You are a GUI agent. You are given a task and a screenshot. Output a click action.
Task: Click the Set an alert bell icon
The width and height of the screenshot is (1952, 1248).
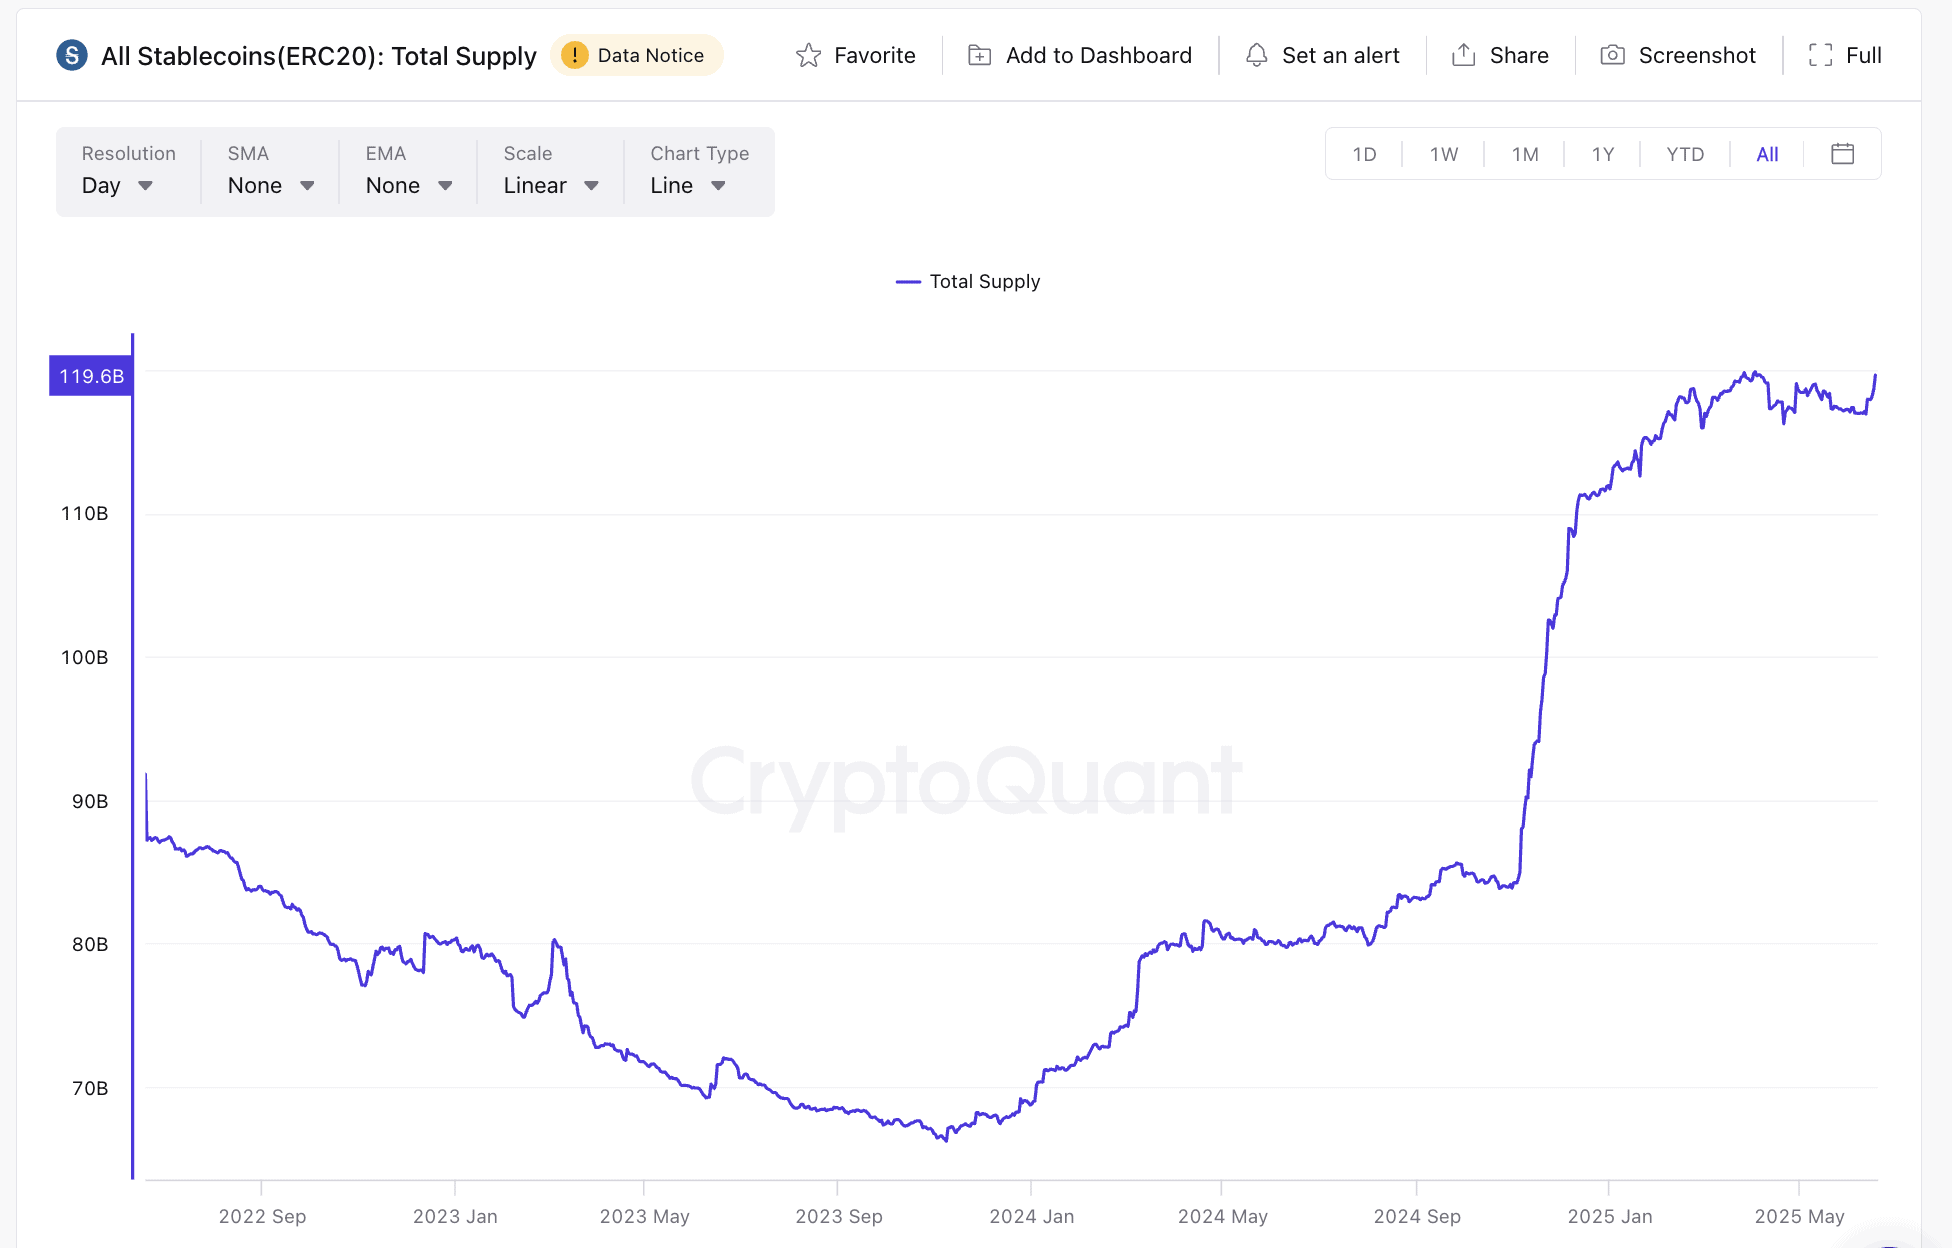1257,56
